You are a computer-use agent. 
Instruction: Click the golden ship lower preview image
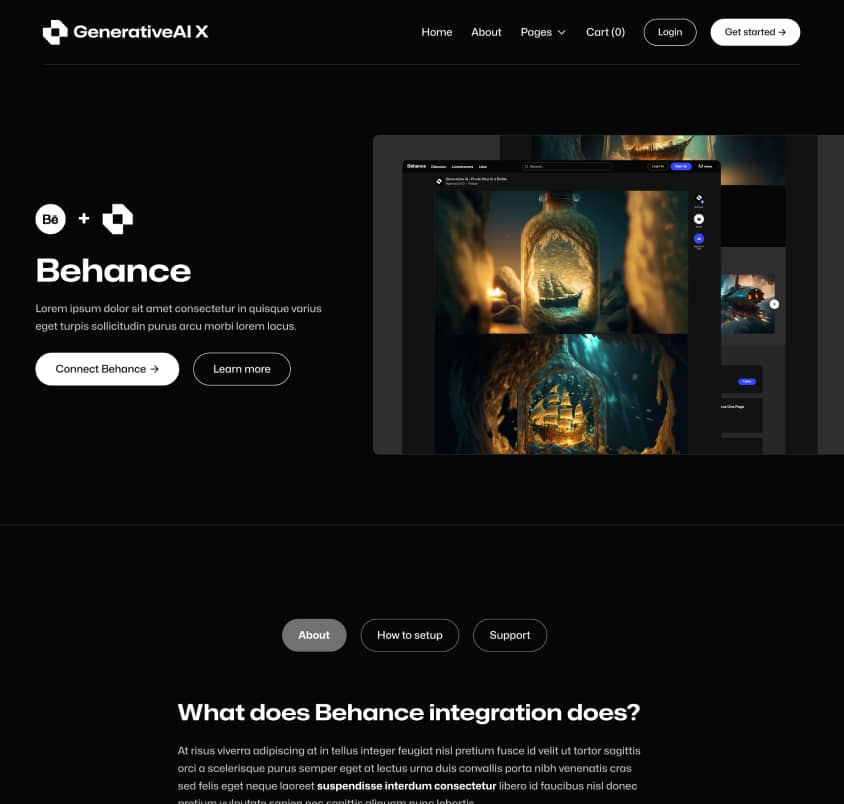click(x=561, y=394)
